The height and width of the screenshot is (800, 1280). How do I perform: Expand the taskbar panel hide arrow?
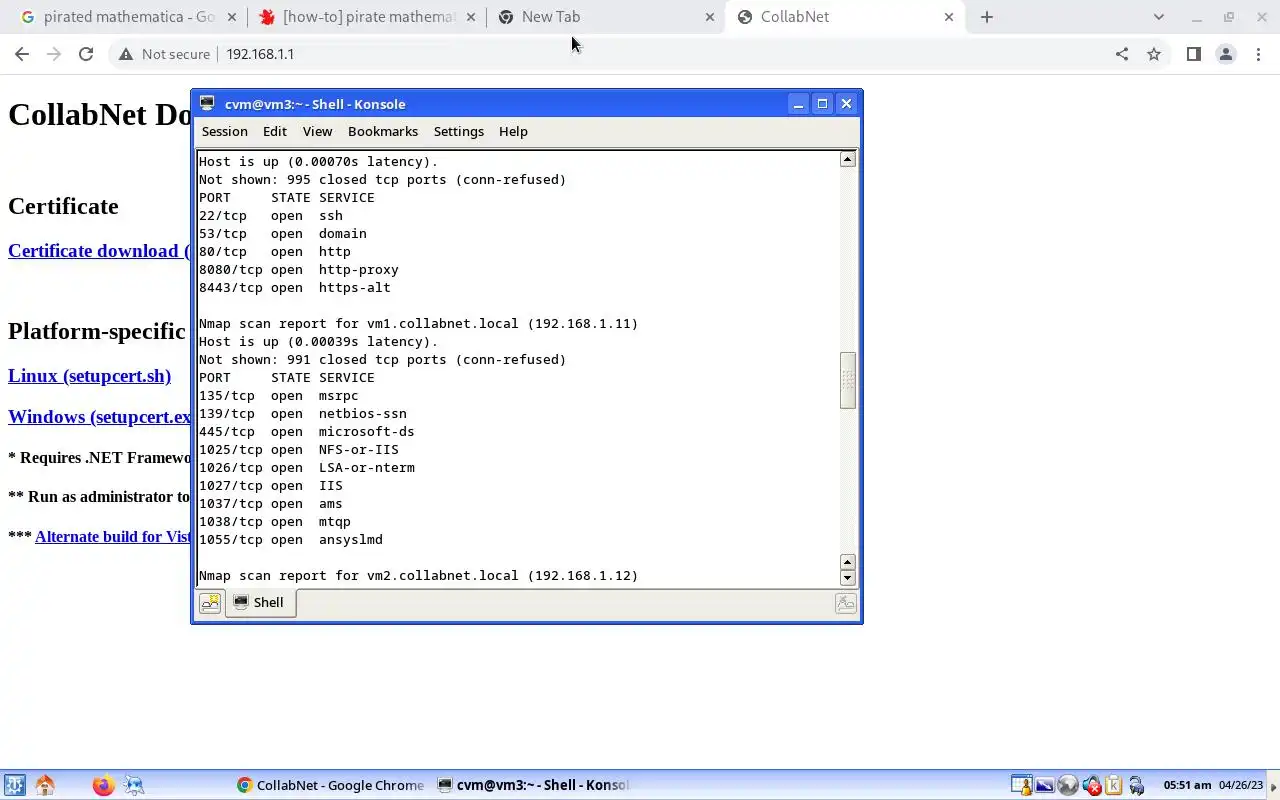coord(1273,785)
